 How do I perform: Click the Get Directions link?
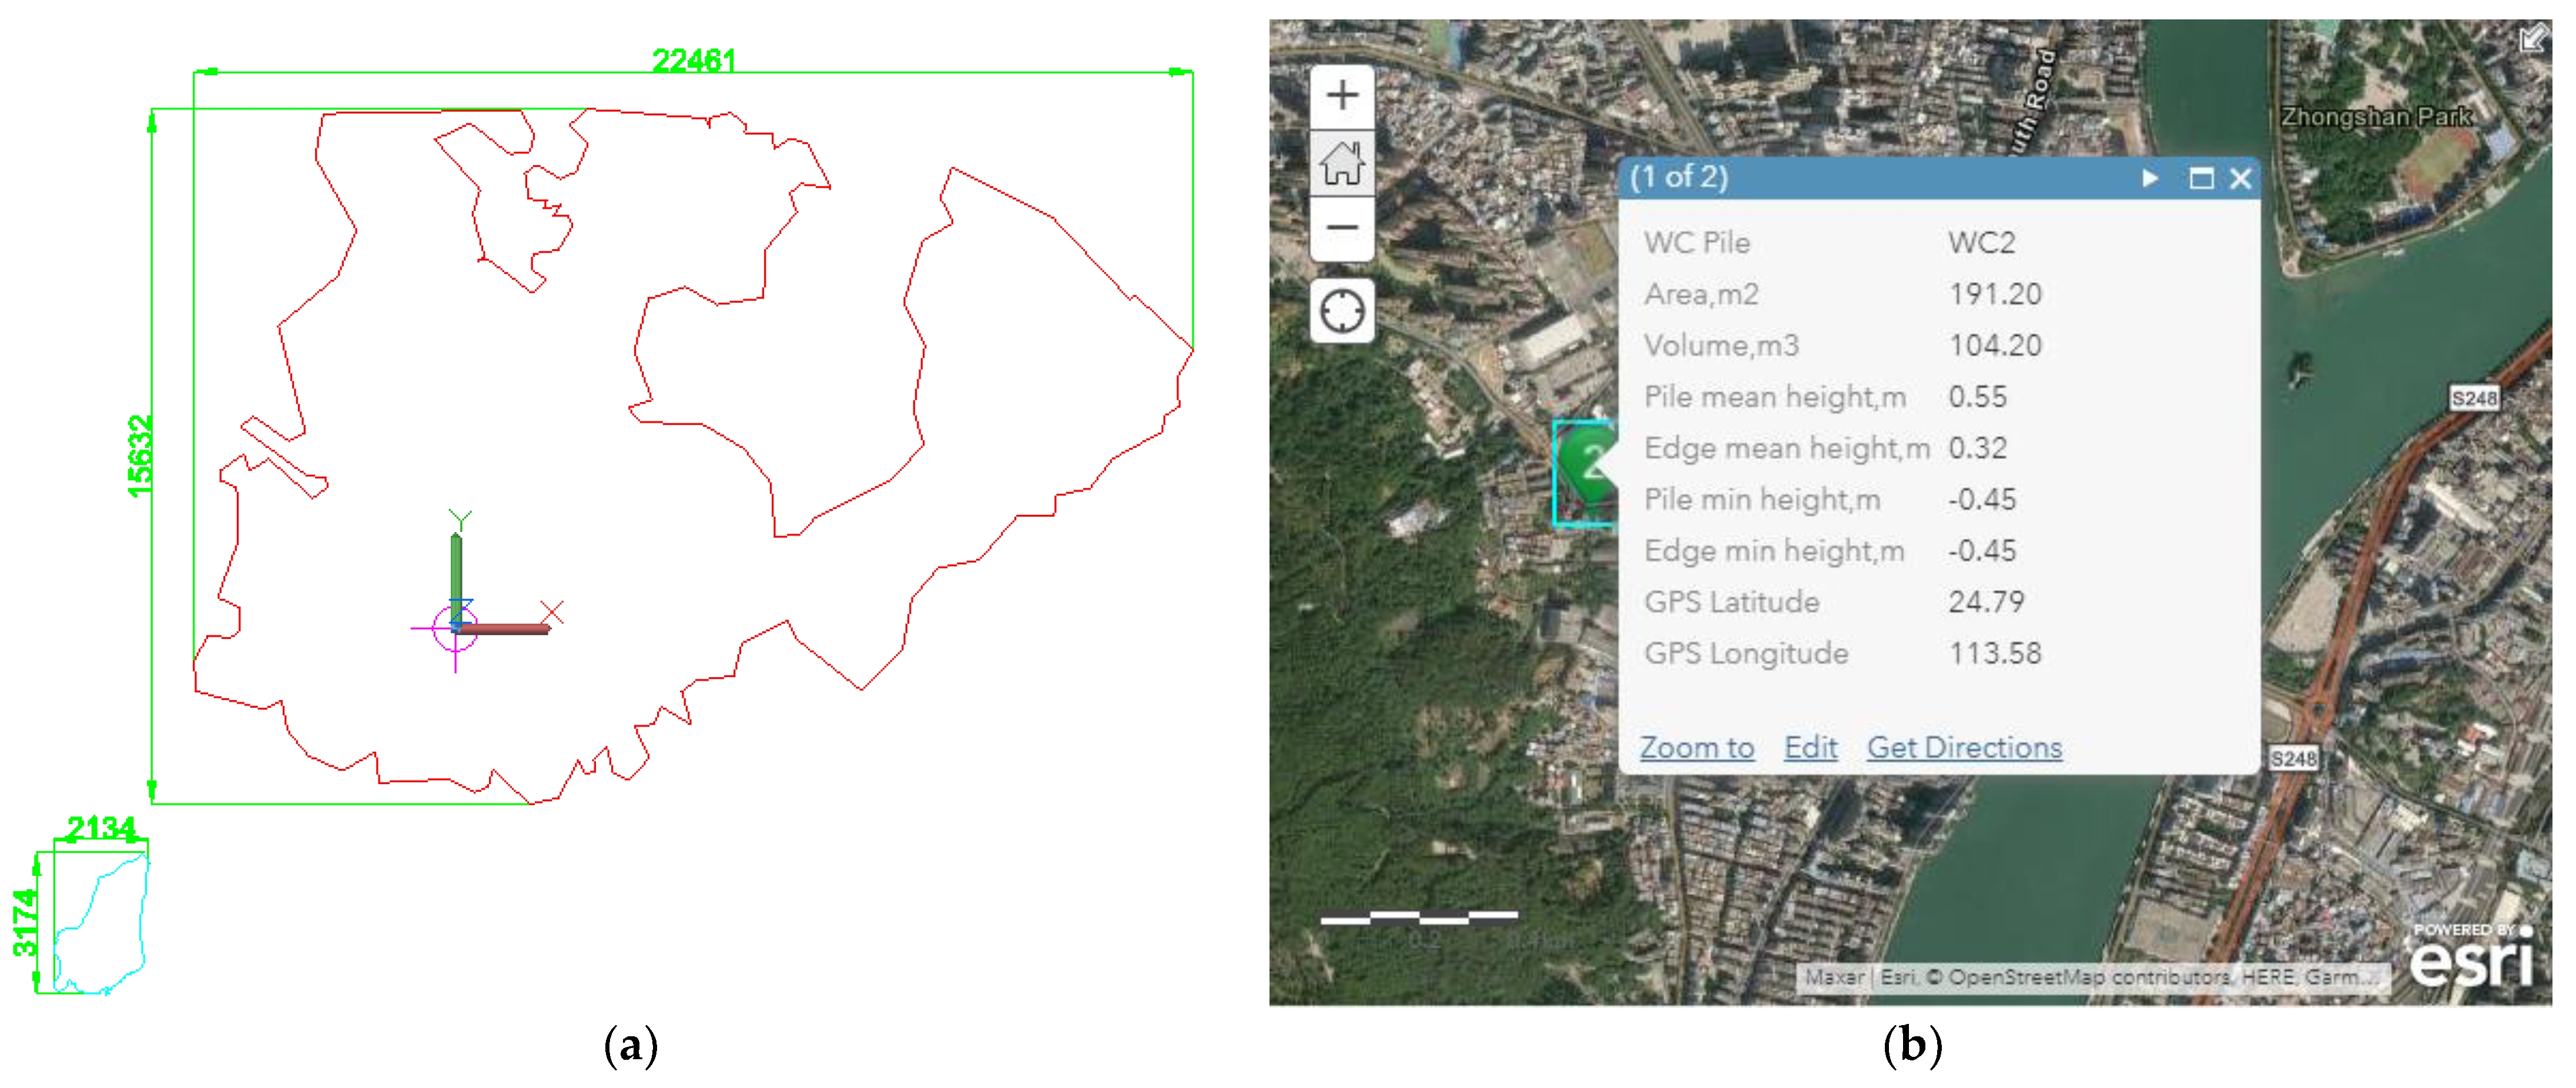[1964, 747]
